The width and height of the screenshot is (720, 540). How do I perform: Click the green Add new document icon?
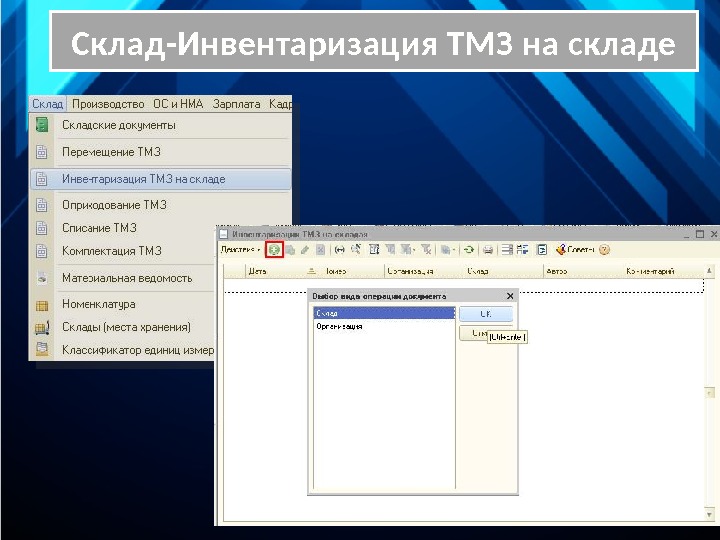click(275, 249)
